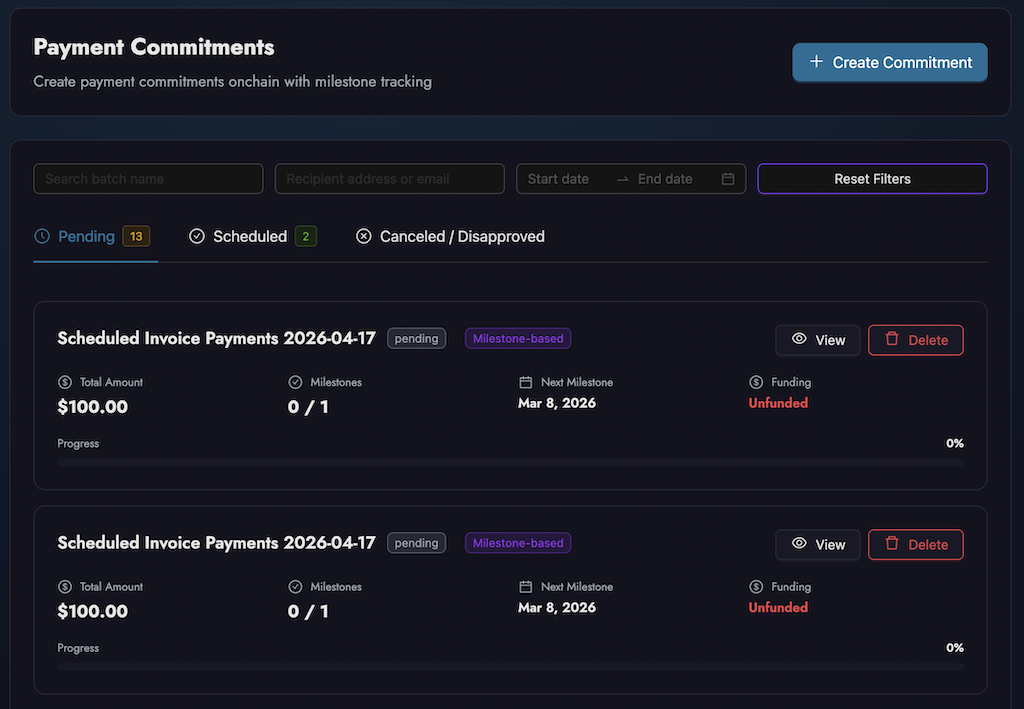Click the 0 / 1 milestones value in second card
Screen dimensions: 1024x709
tap(308, 611)
